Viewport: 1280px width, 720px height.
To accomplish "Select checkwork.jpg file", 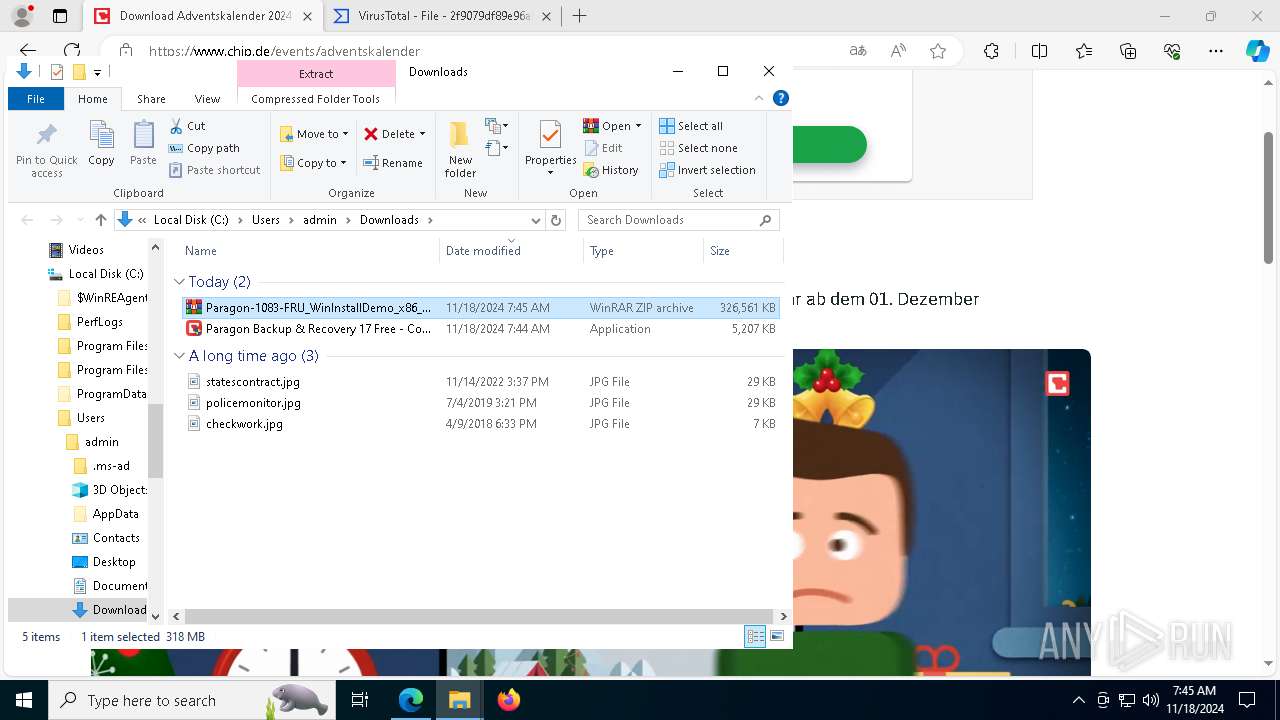I will click(480, 424).
